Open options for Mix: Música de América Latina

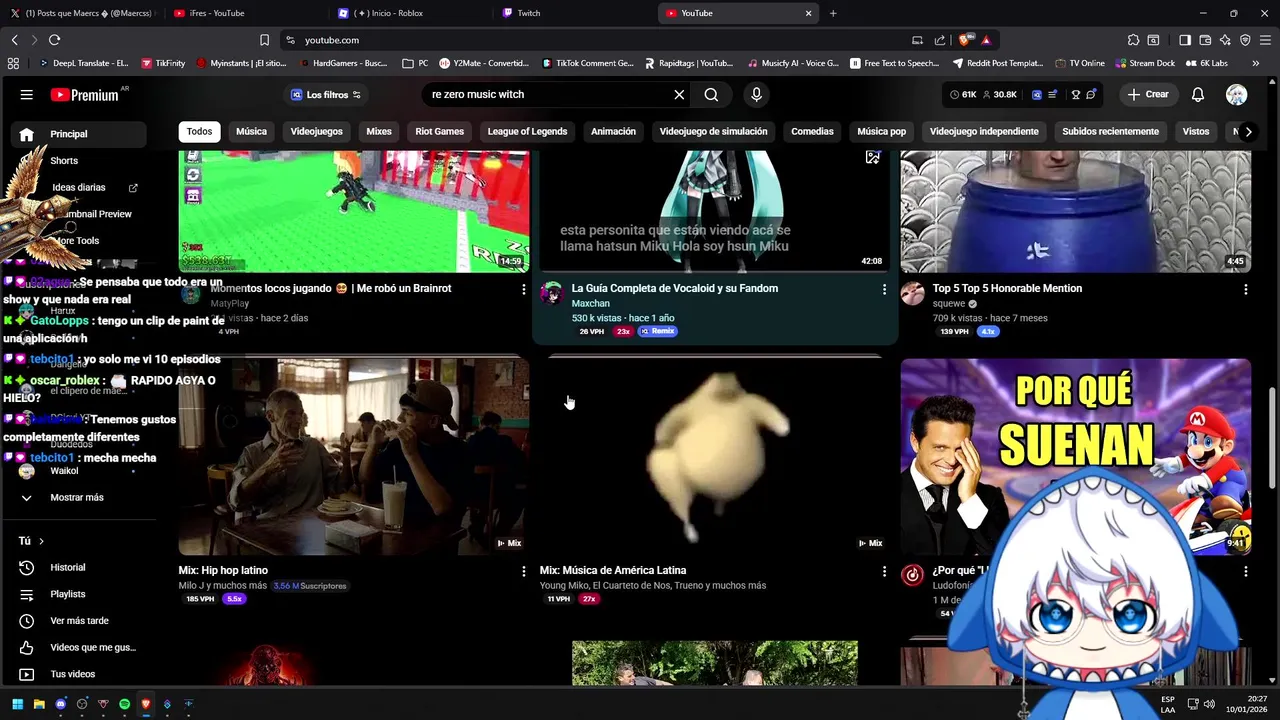click(x=884, y=571)
